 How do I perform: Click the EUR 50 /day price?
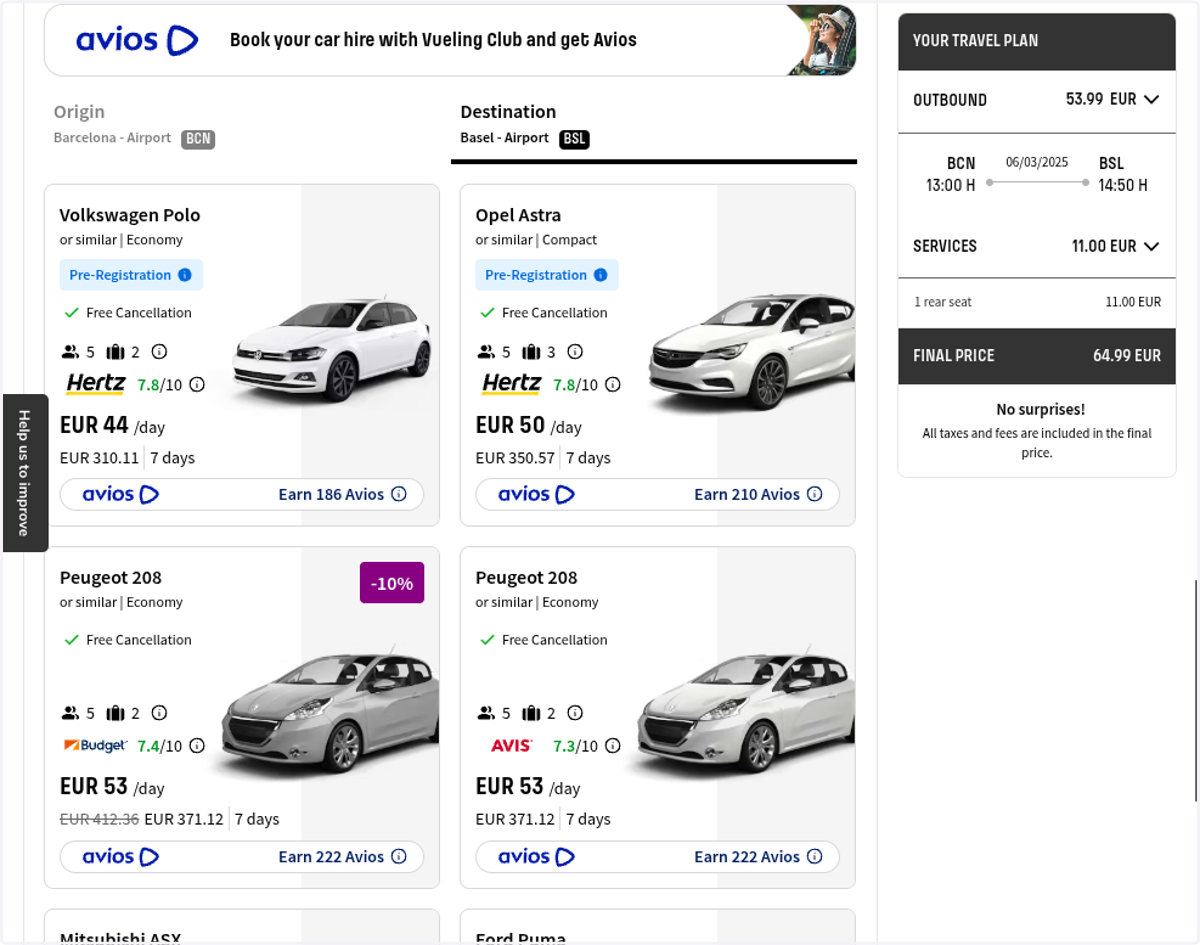tap(529, 425)
